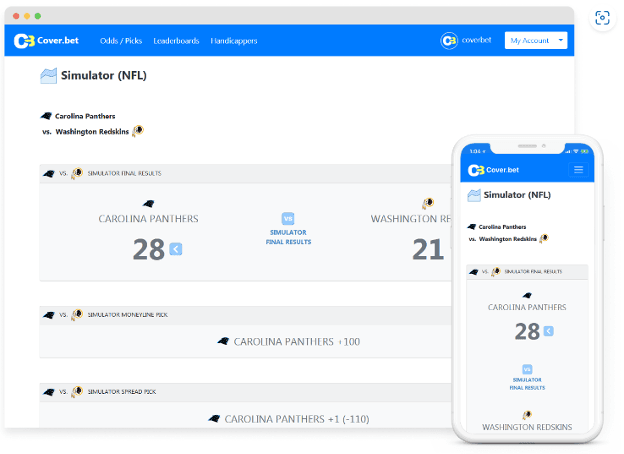Click Panthers logo above CAROLINA PANTHERS score on desktop
624x454 pixels.
pos(148,204)
